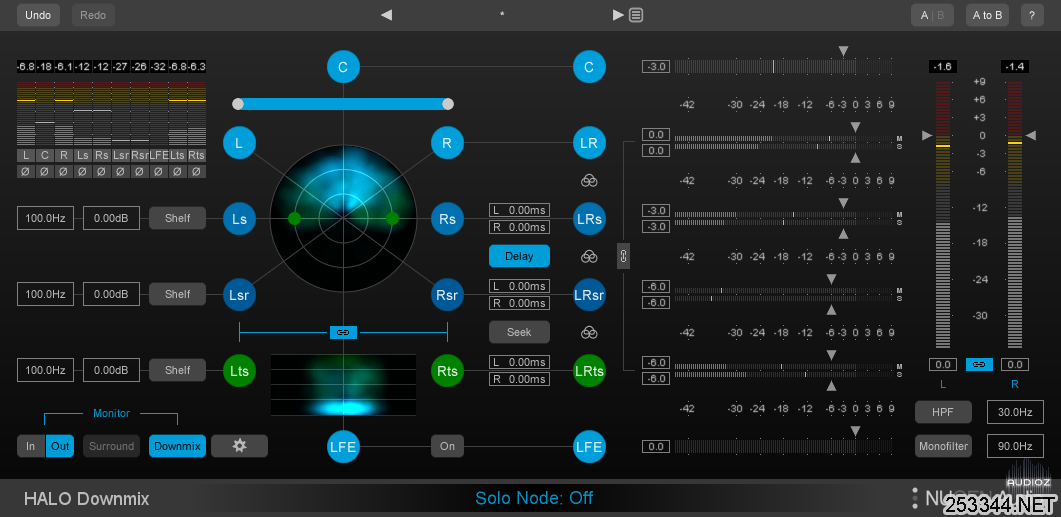
Task: Switch monitor to In
Action: (31, 446)
